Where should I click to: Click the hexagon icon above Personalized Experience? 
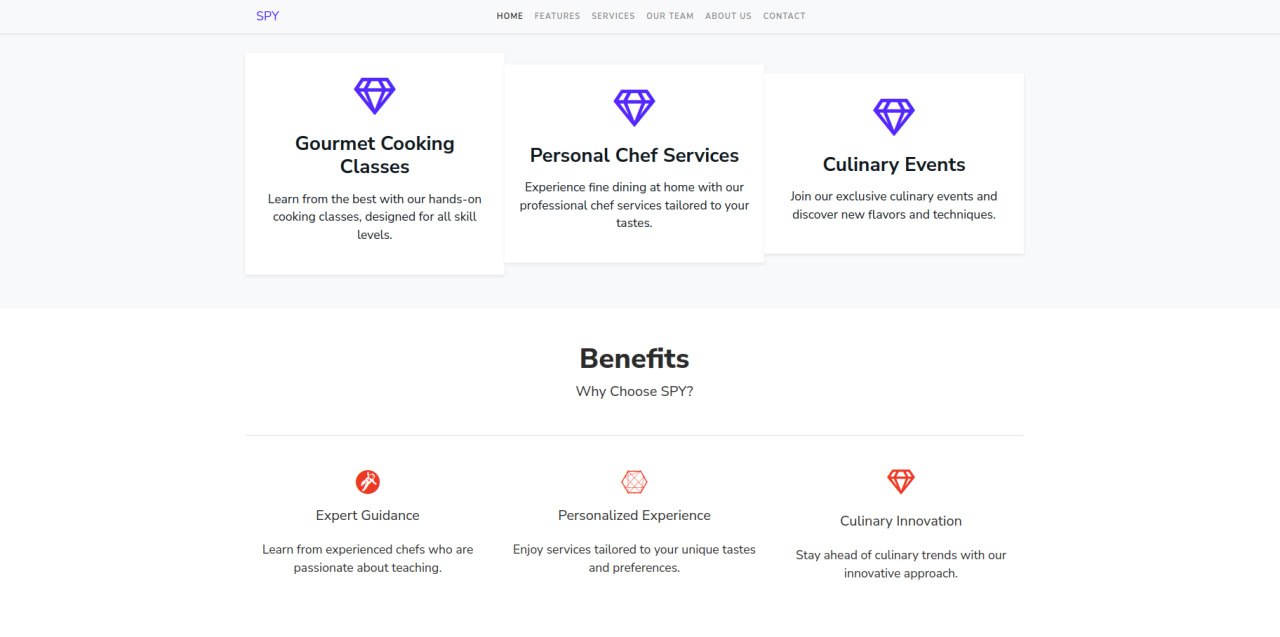coord(634,482)
